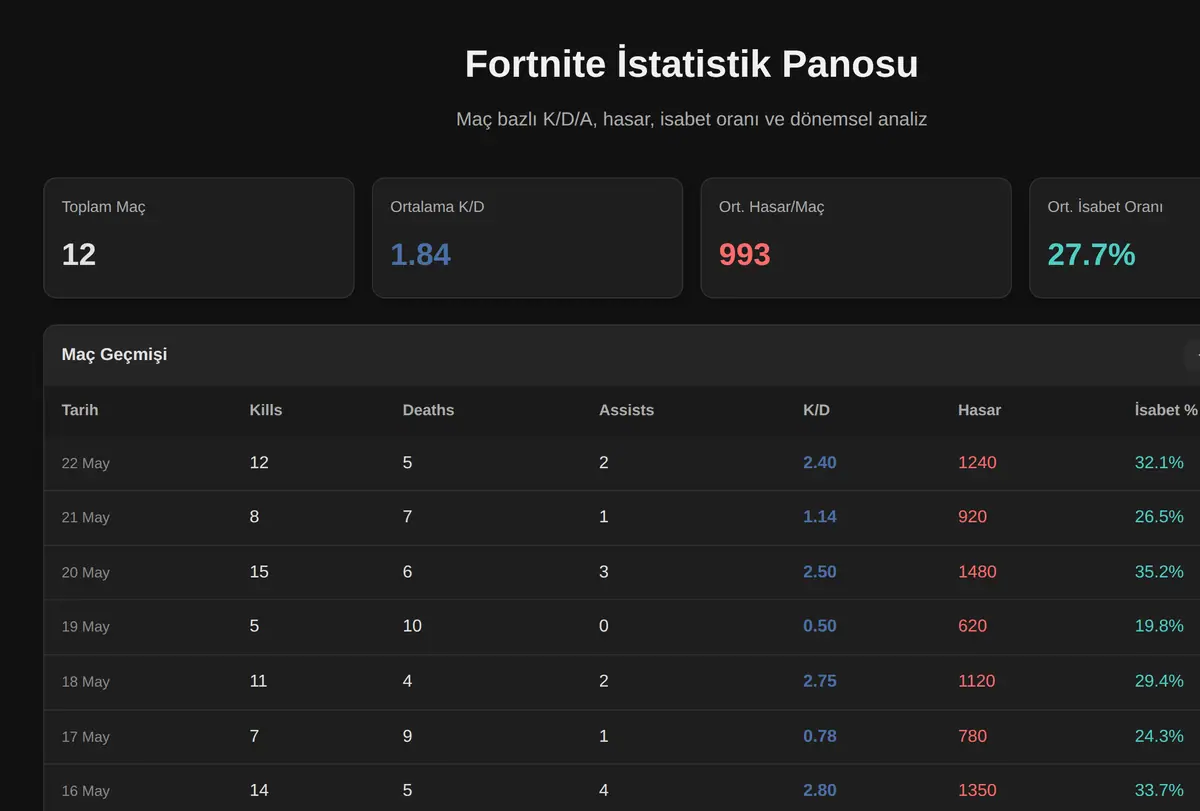Screen dimensions: 1200x811
Task: Click the 4 assists cell for 16 May
Action: [x=604, y=790]
